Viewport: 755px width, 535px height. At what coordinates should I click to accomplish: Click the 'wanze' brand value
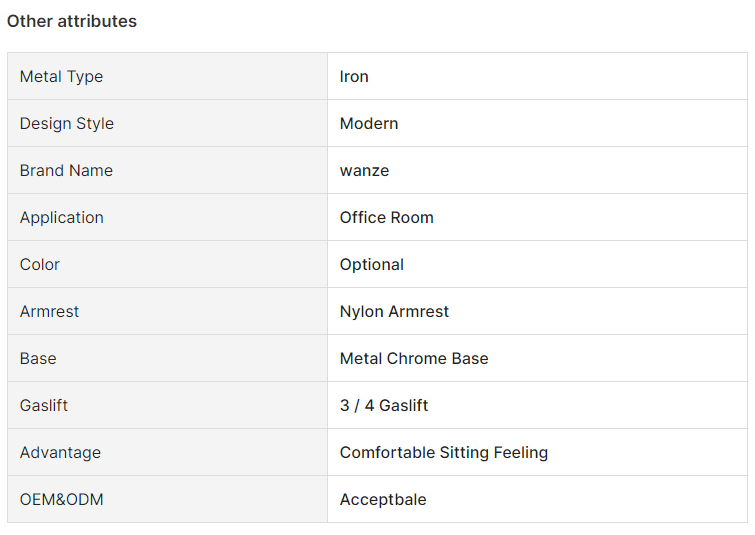[x=364, y=170]
